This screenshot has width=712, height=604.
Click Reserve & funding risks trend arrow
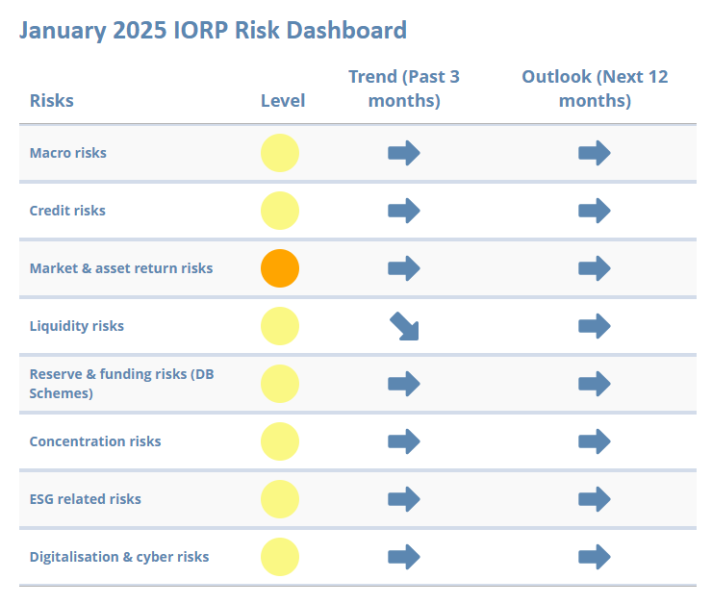click(x=403, y=384)
